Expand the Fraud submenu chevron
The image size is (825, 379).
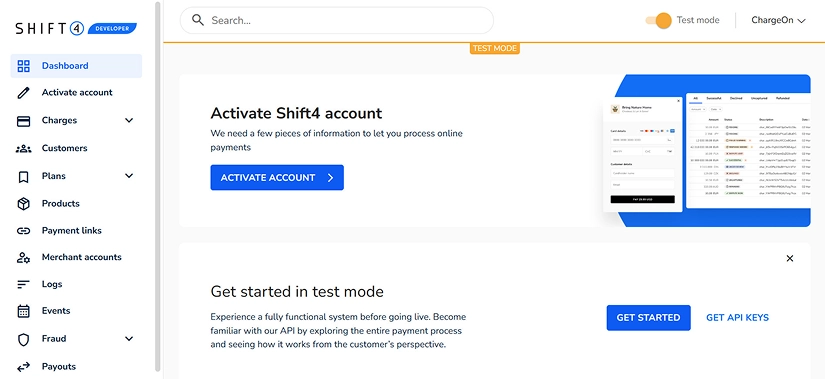129,338
